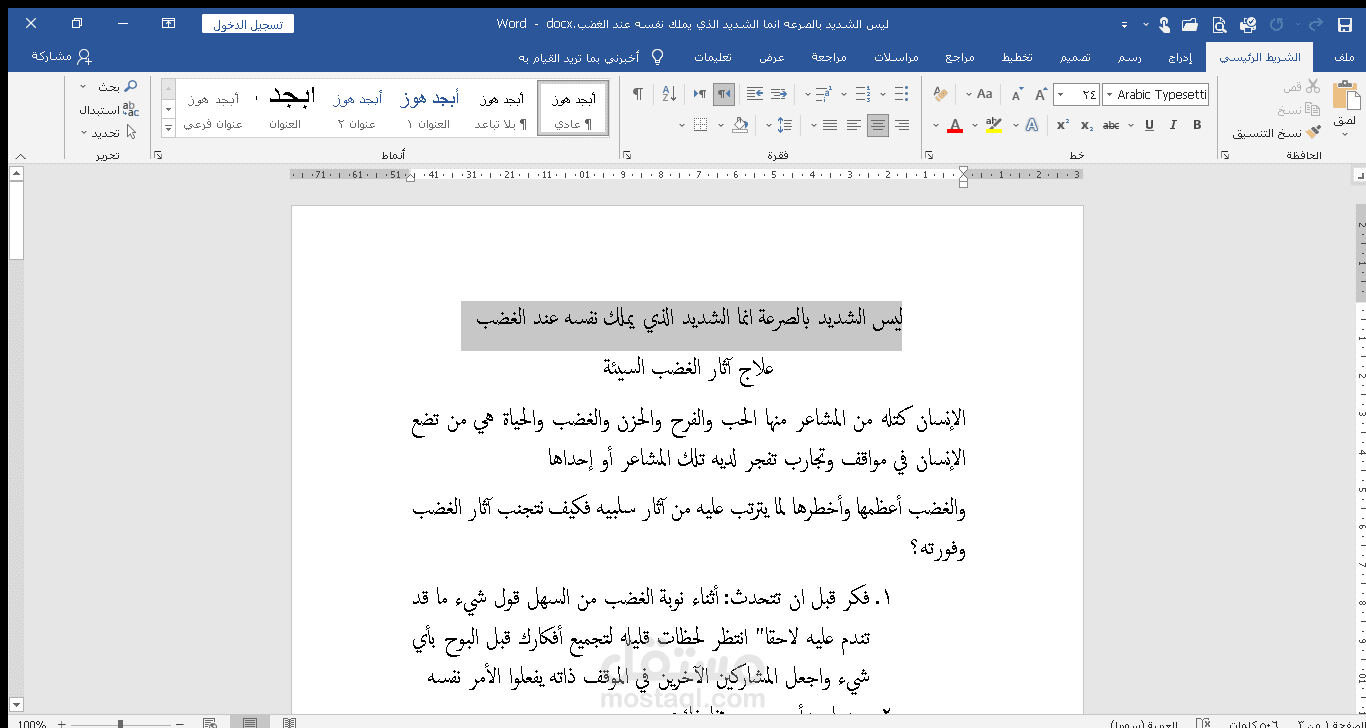Open the font size dropdown showing ٢٤
This screenshot has width=1366, height=728.
point(1061,94)
